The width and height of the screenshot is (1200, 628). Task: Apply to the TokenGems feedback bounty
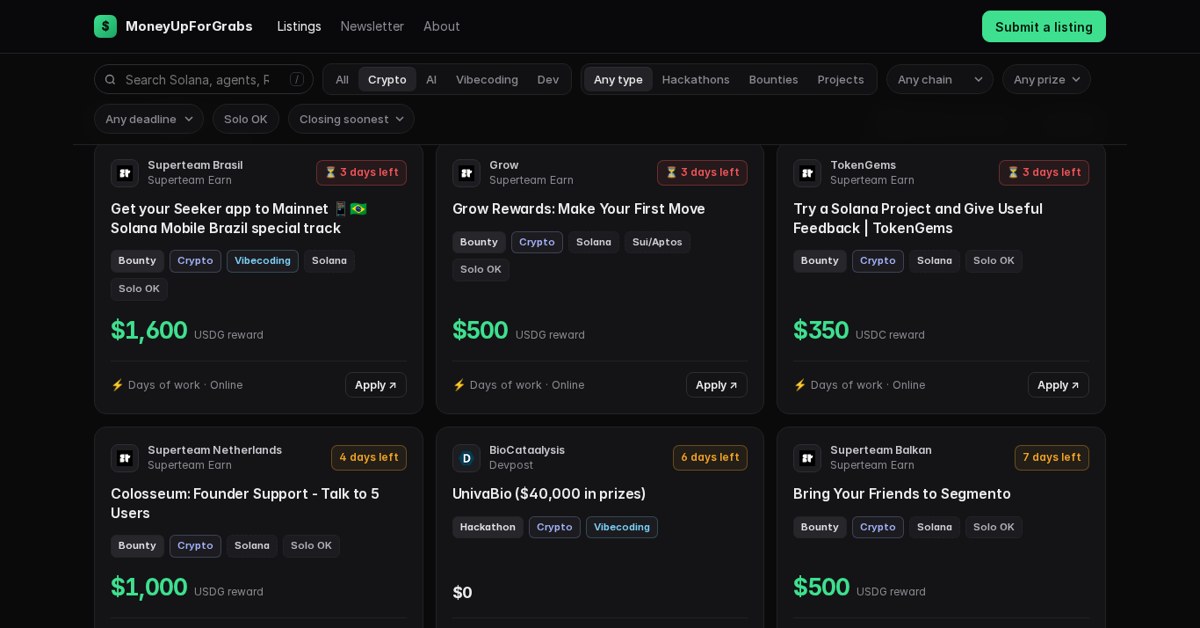coord(1058,385)
